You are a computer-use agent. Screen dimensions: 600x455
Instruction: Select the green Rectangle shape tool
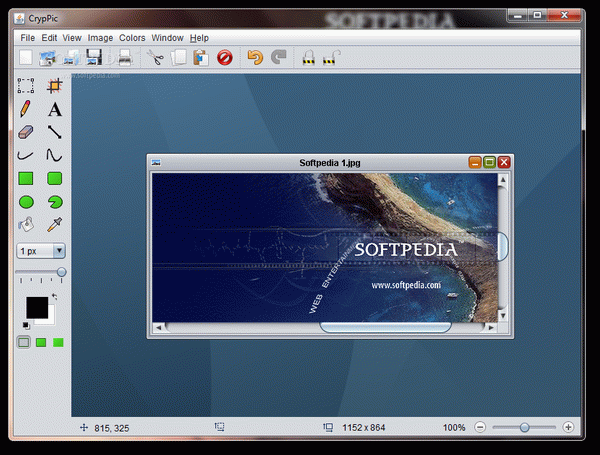(x=26, y=179)
